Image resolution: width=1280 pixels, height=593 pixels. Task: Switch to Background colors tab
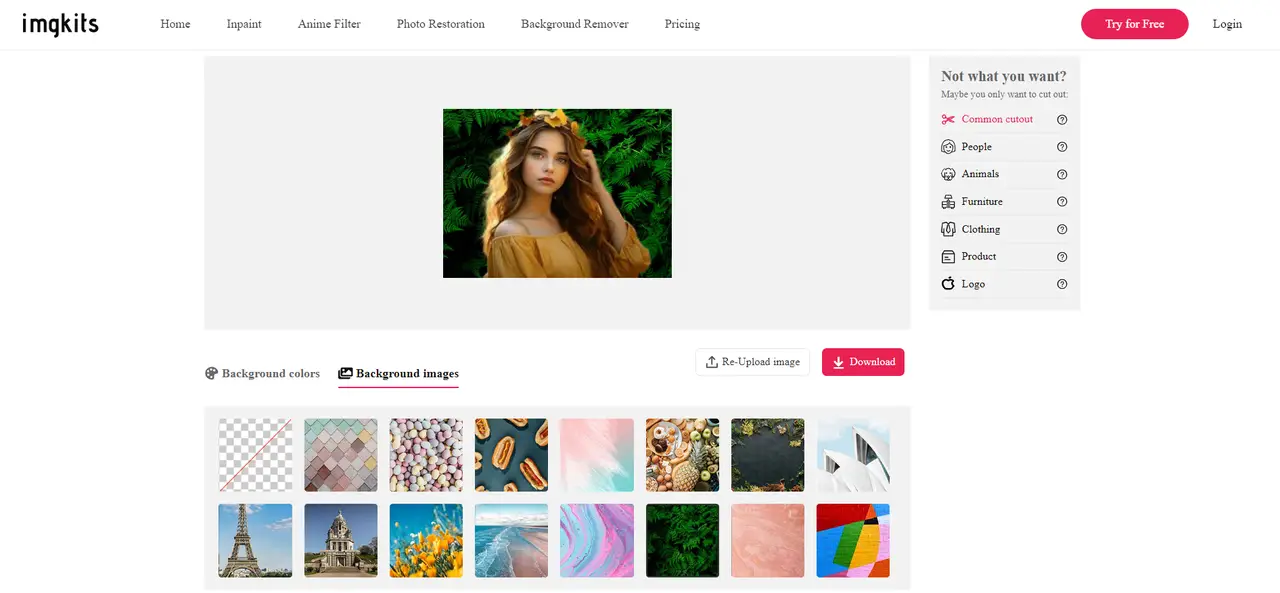tap(262, 374)
